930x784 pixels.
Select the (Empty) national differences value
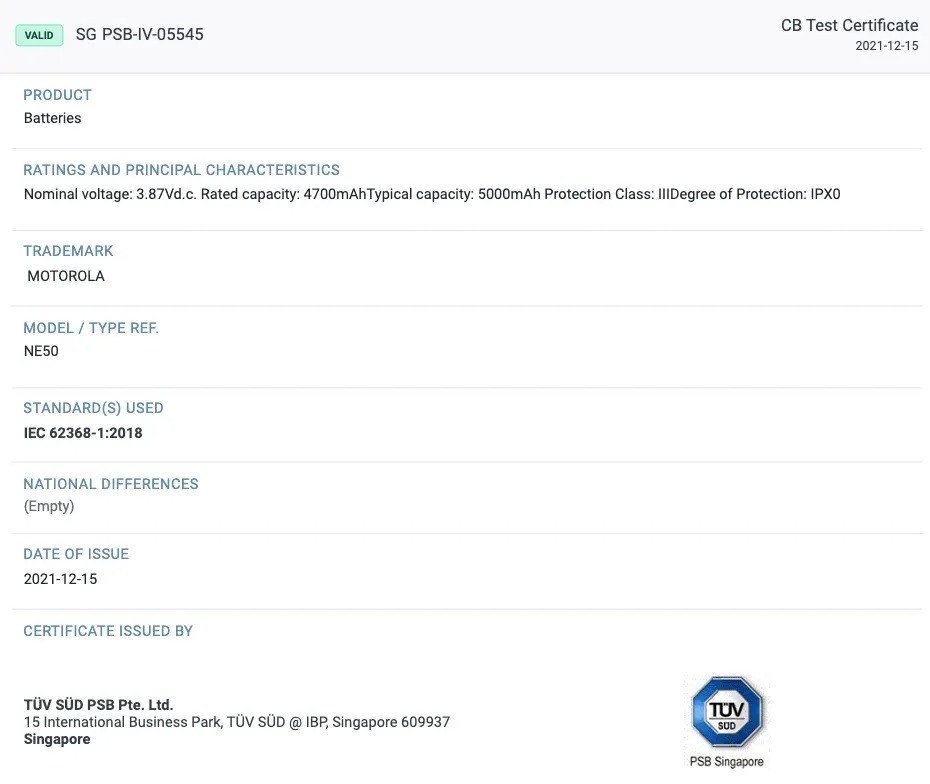(x=49, y=506)
